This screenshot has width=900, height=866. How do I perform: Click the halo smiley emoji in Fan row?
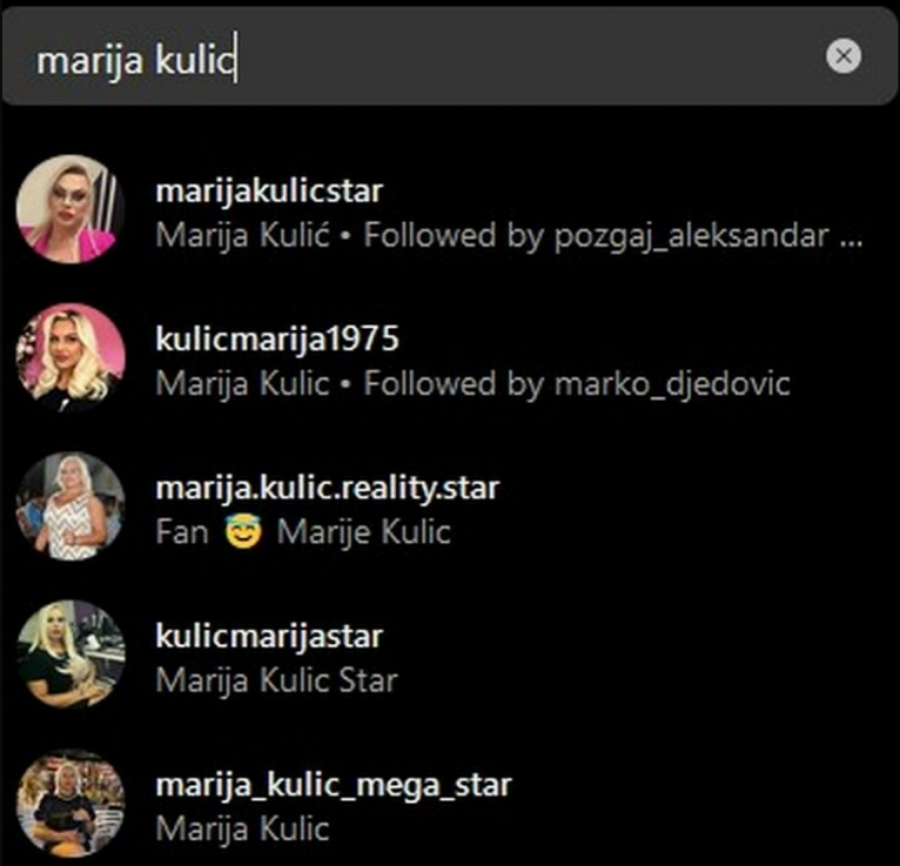coord(243,532)
